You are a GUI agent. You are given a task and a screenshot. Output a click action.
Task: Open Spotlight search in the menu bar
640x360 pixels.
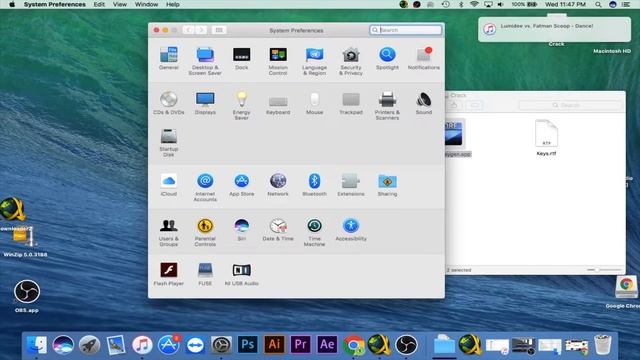598,4
